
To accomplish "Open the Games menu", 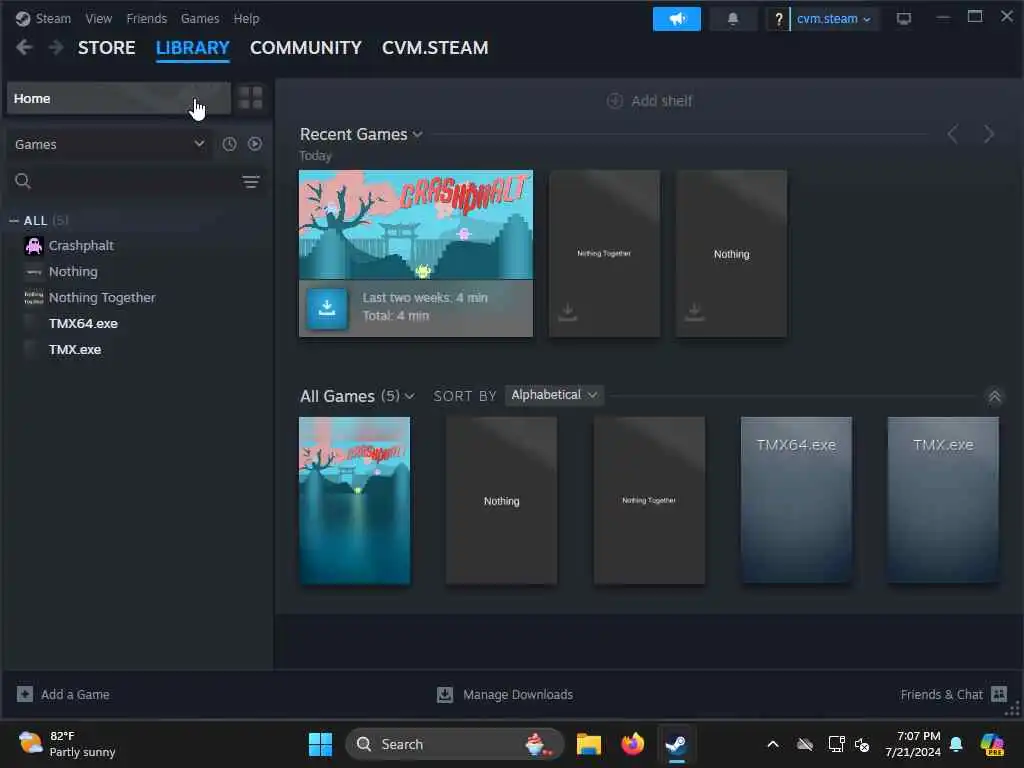I will [x=200, y=18].
